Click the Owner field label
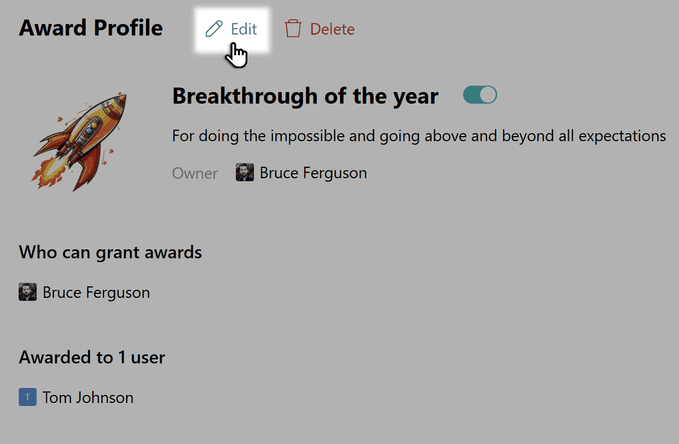The image size is (679, 444). click(194, 173)
